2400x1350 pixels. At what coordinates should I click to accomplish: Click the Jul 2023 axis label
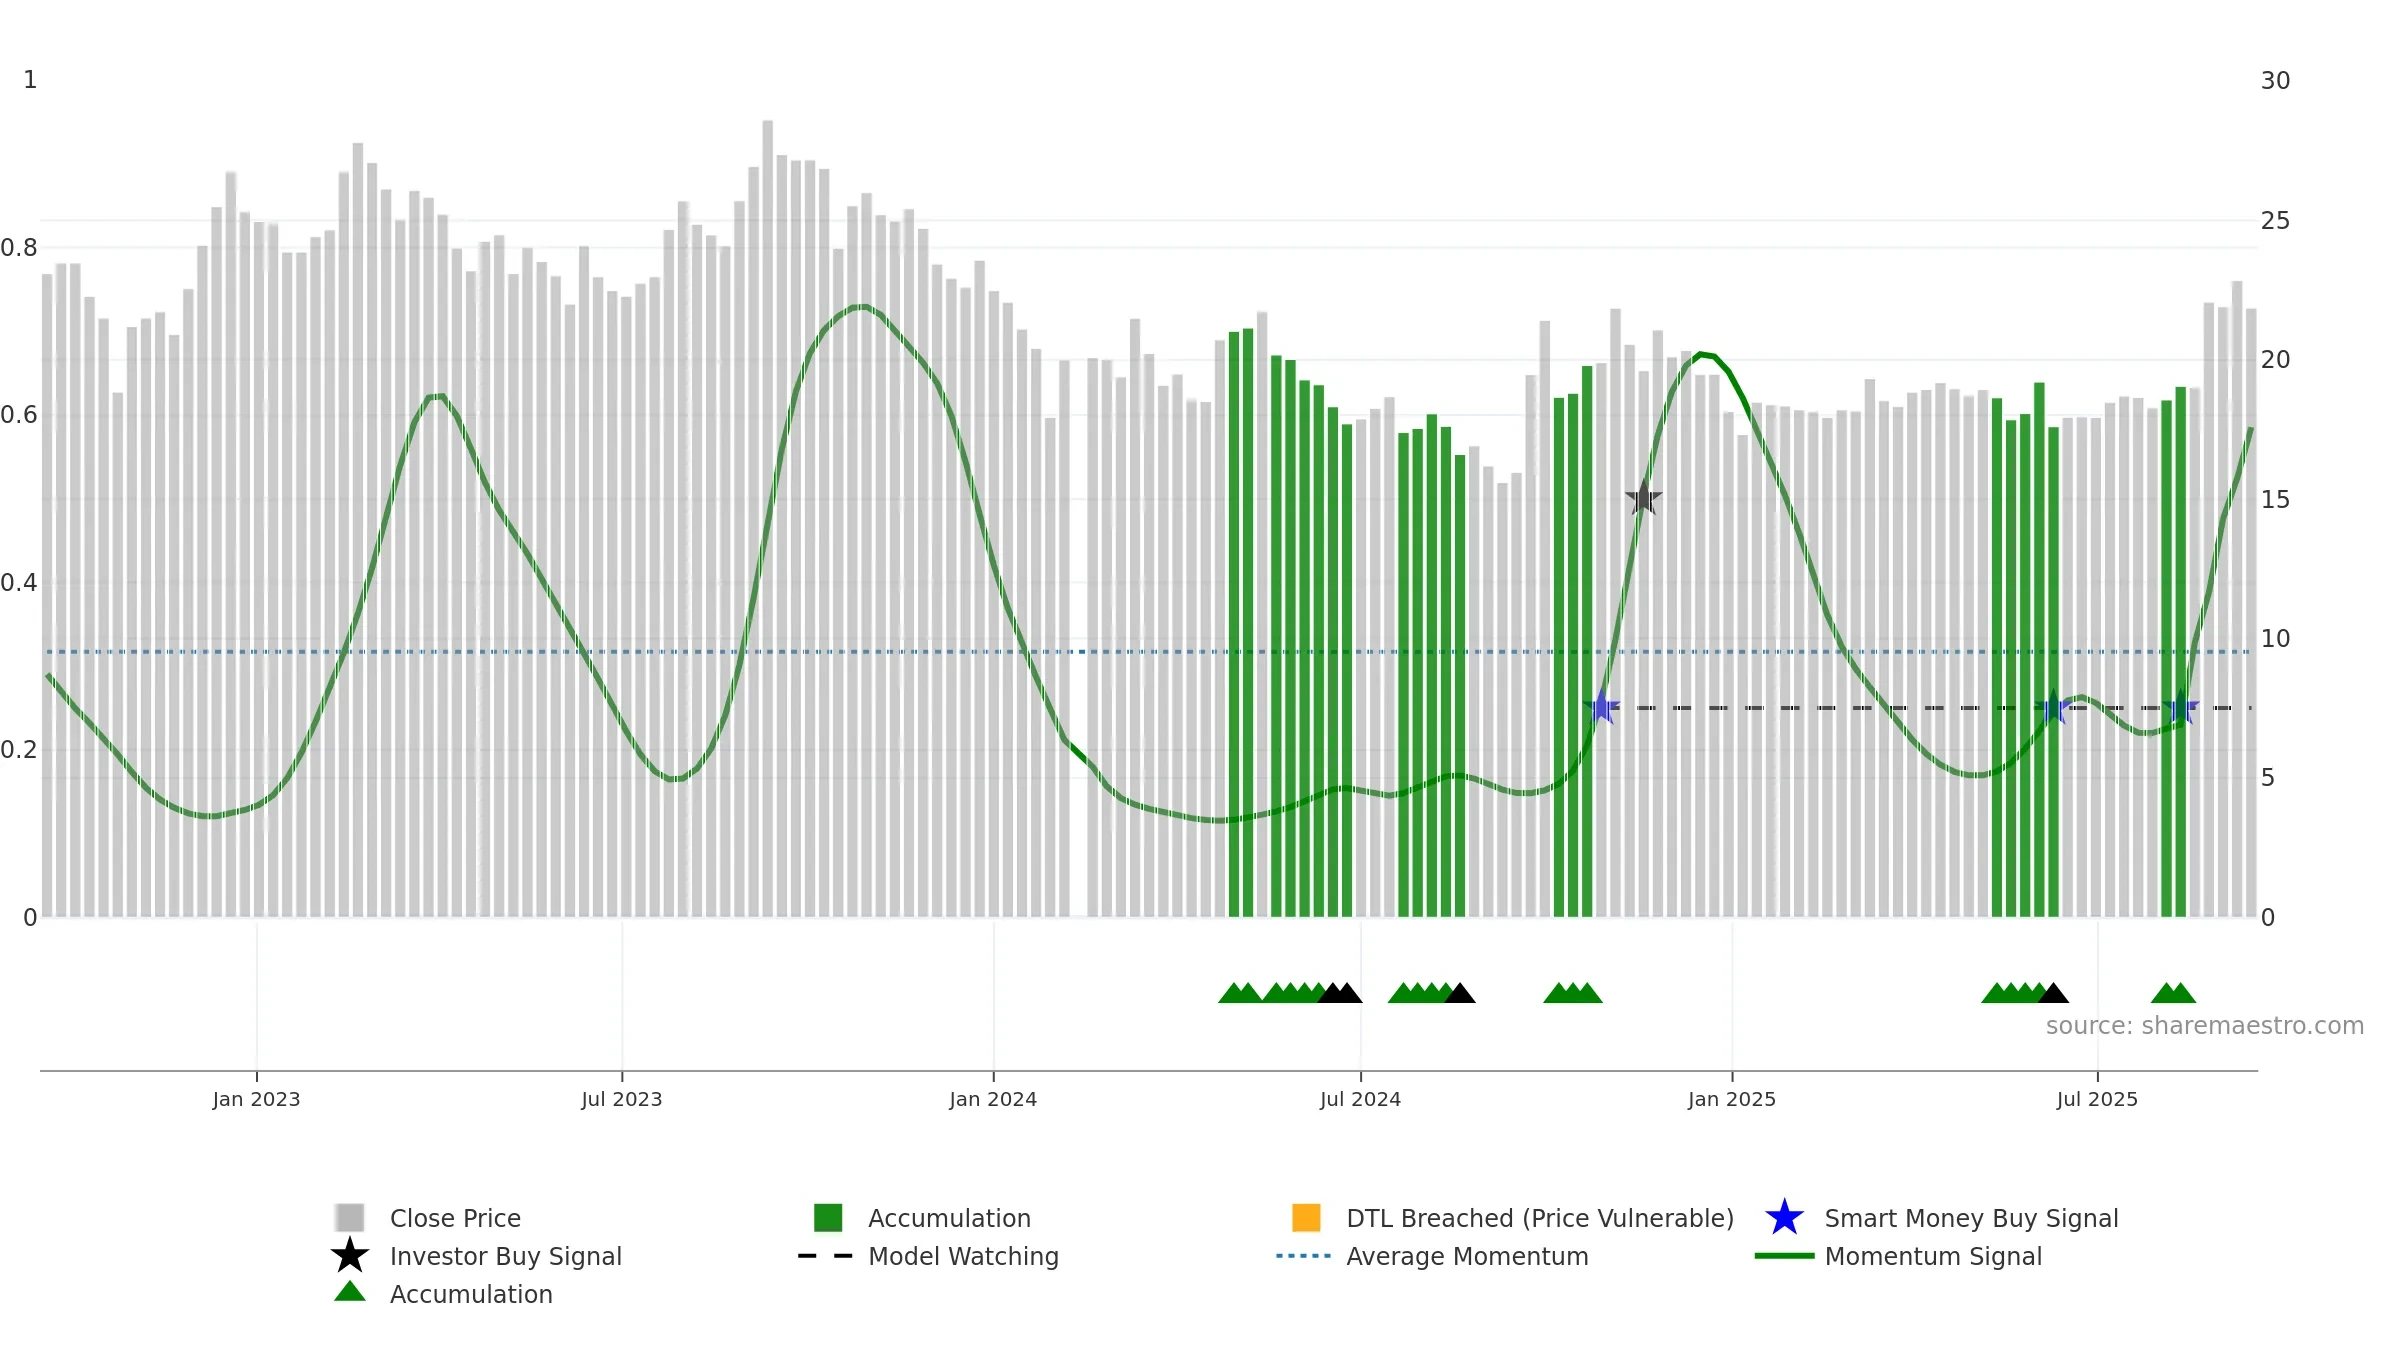622,1100
